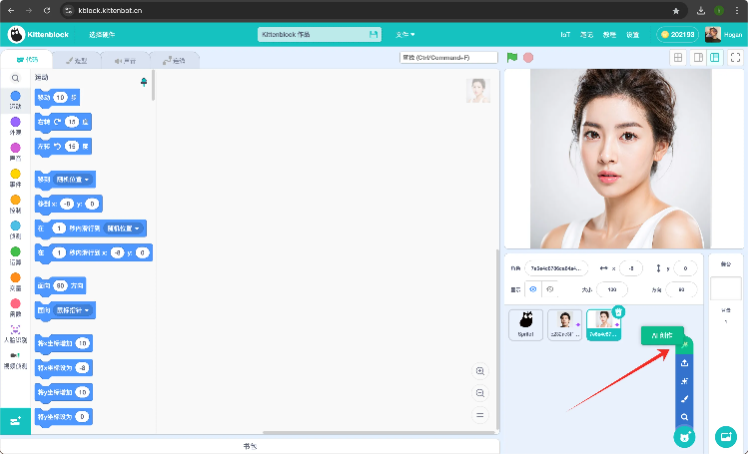Set sprite visibility to shown with eye icon
Screen dimensions: 748x455
(532, 289)
